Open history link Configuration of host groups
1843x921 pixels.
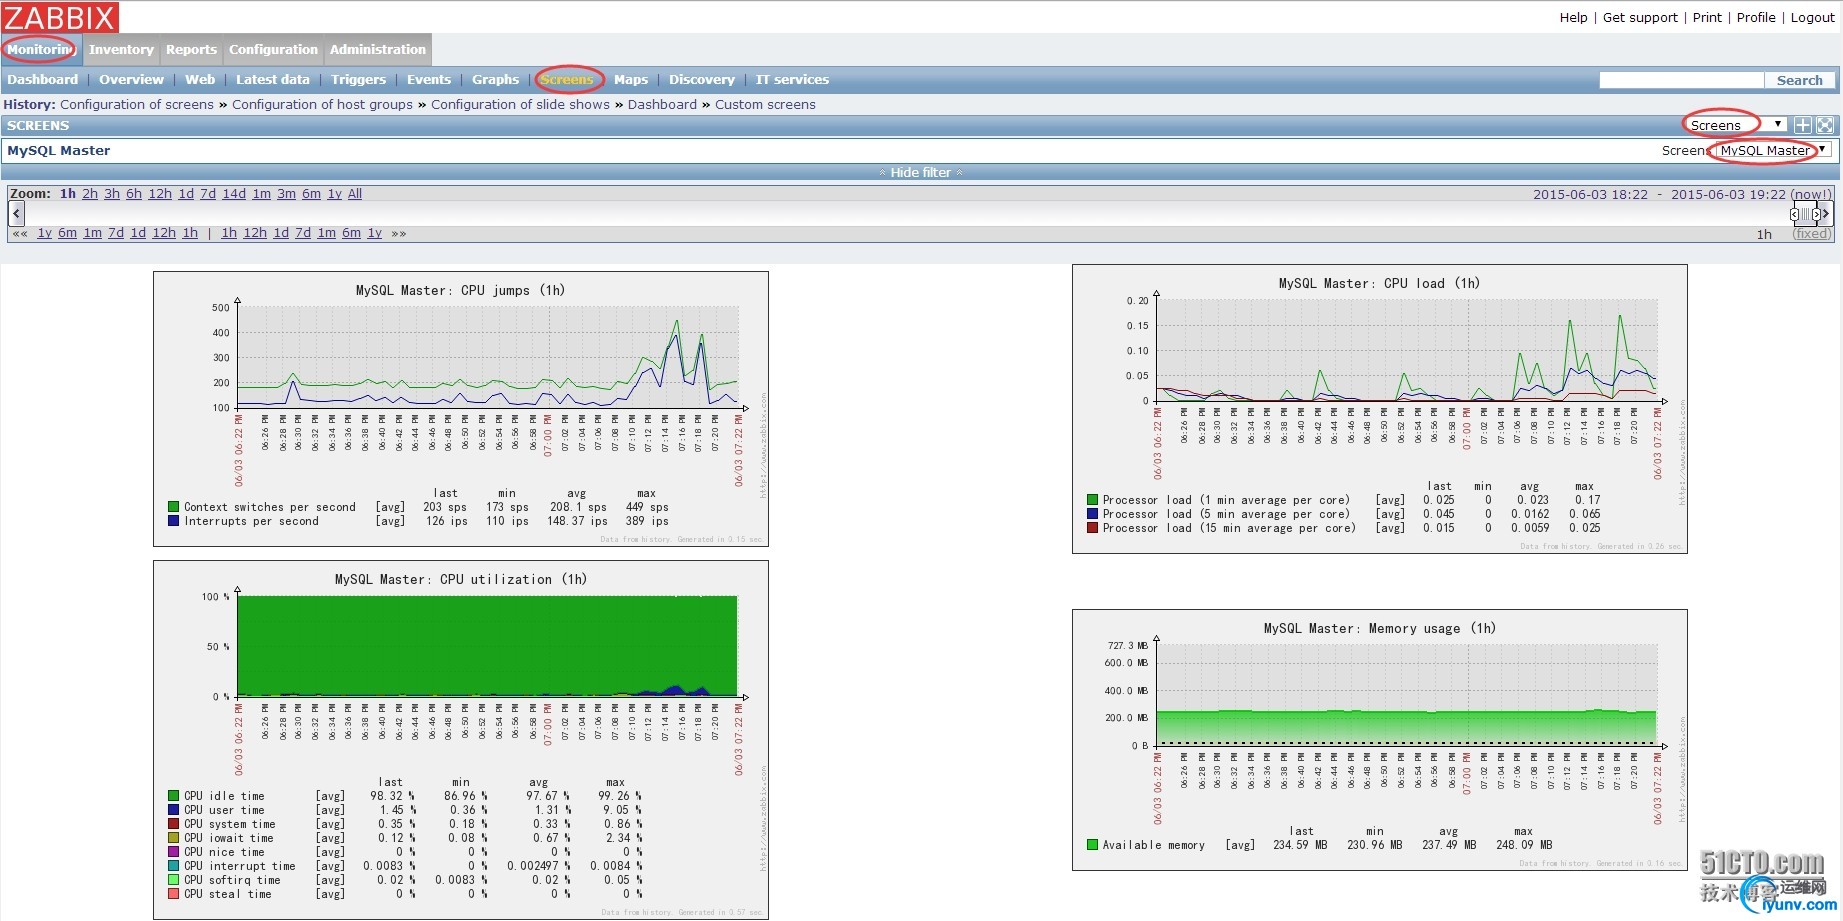click(x=322, y=104)
